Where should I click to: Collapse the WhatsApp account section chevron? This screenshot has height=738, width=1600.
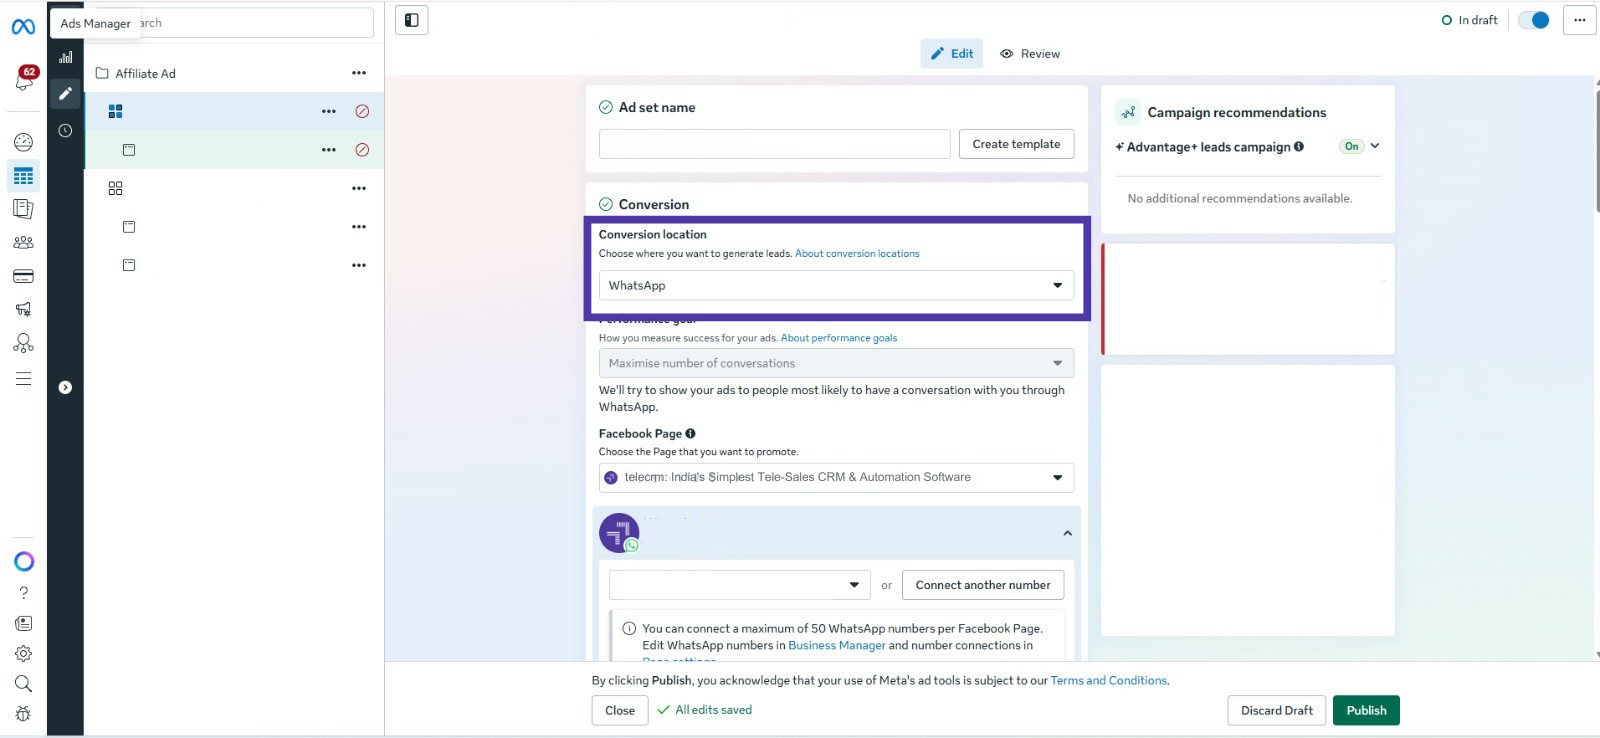(1067, 533)
